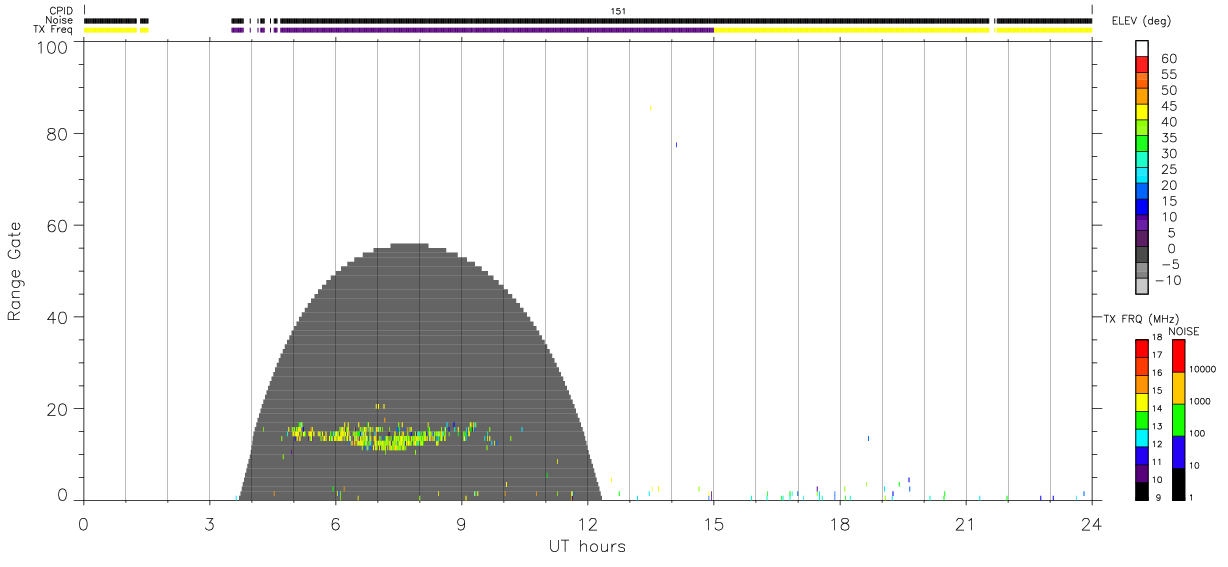Click the red 55–60 degree elevation swatch
Viewport: 1228px width, 567px height.
pyautogui.click(x=1141, y=66)
